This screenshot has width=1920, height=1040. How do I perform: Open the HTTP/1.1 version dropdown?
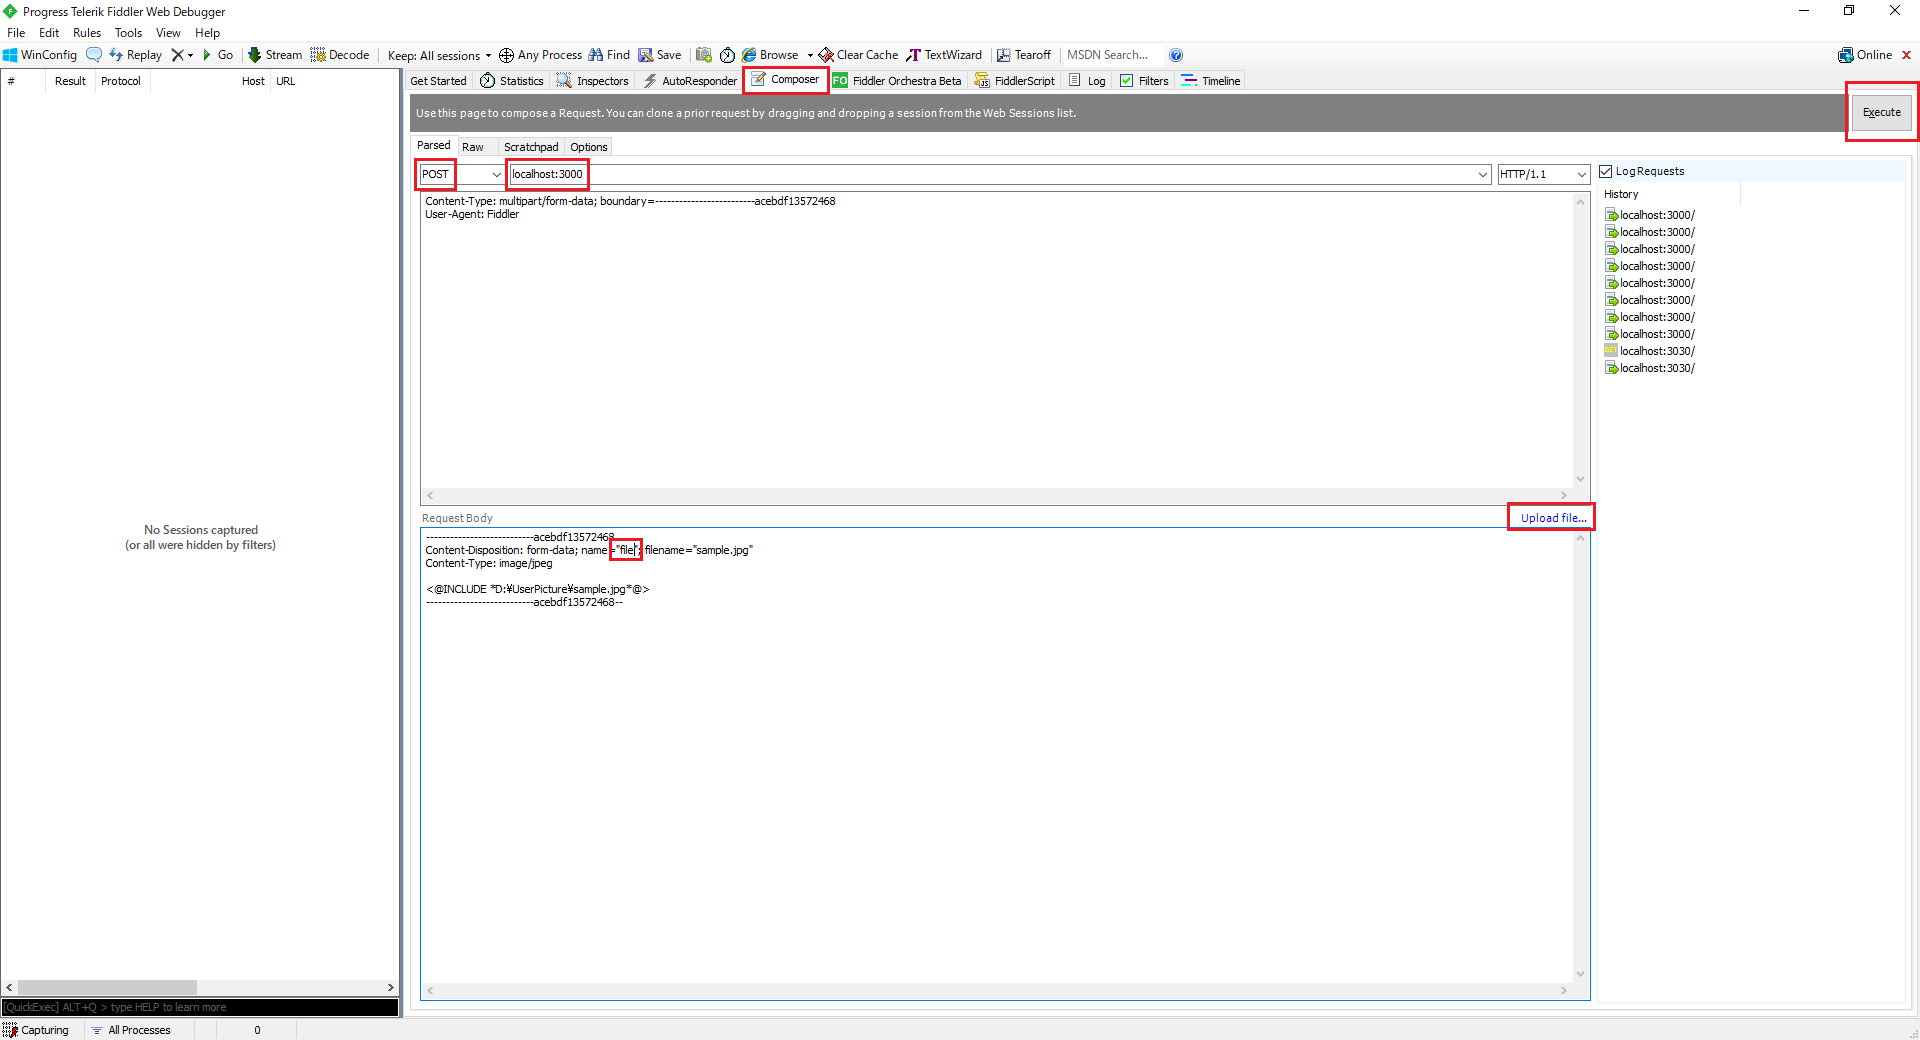pos(1543,174)
